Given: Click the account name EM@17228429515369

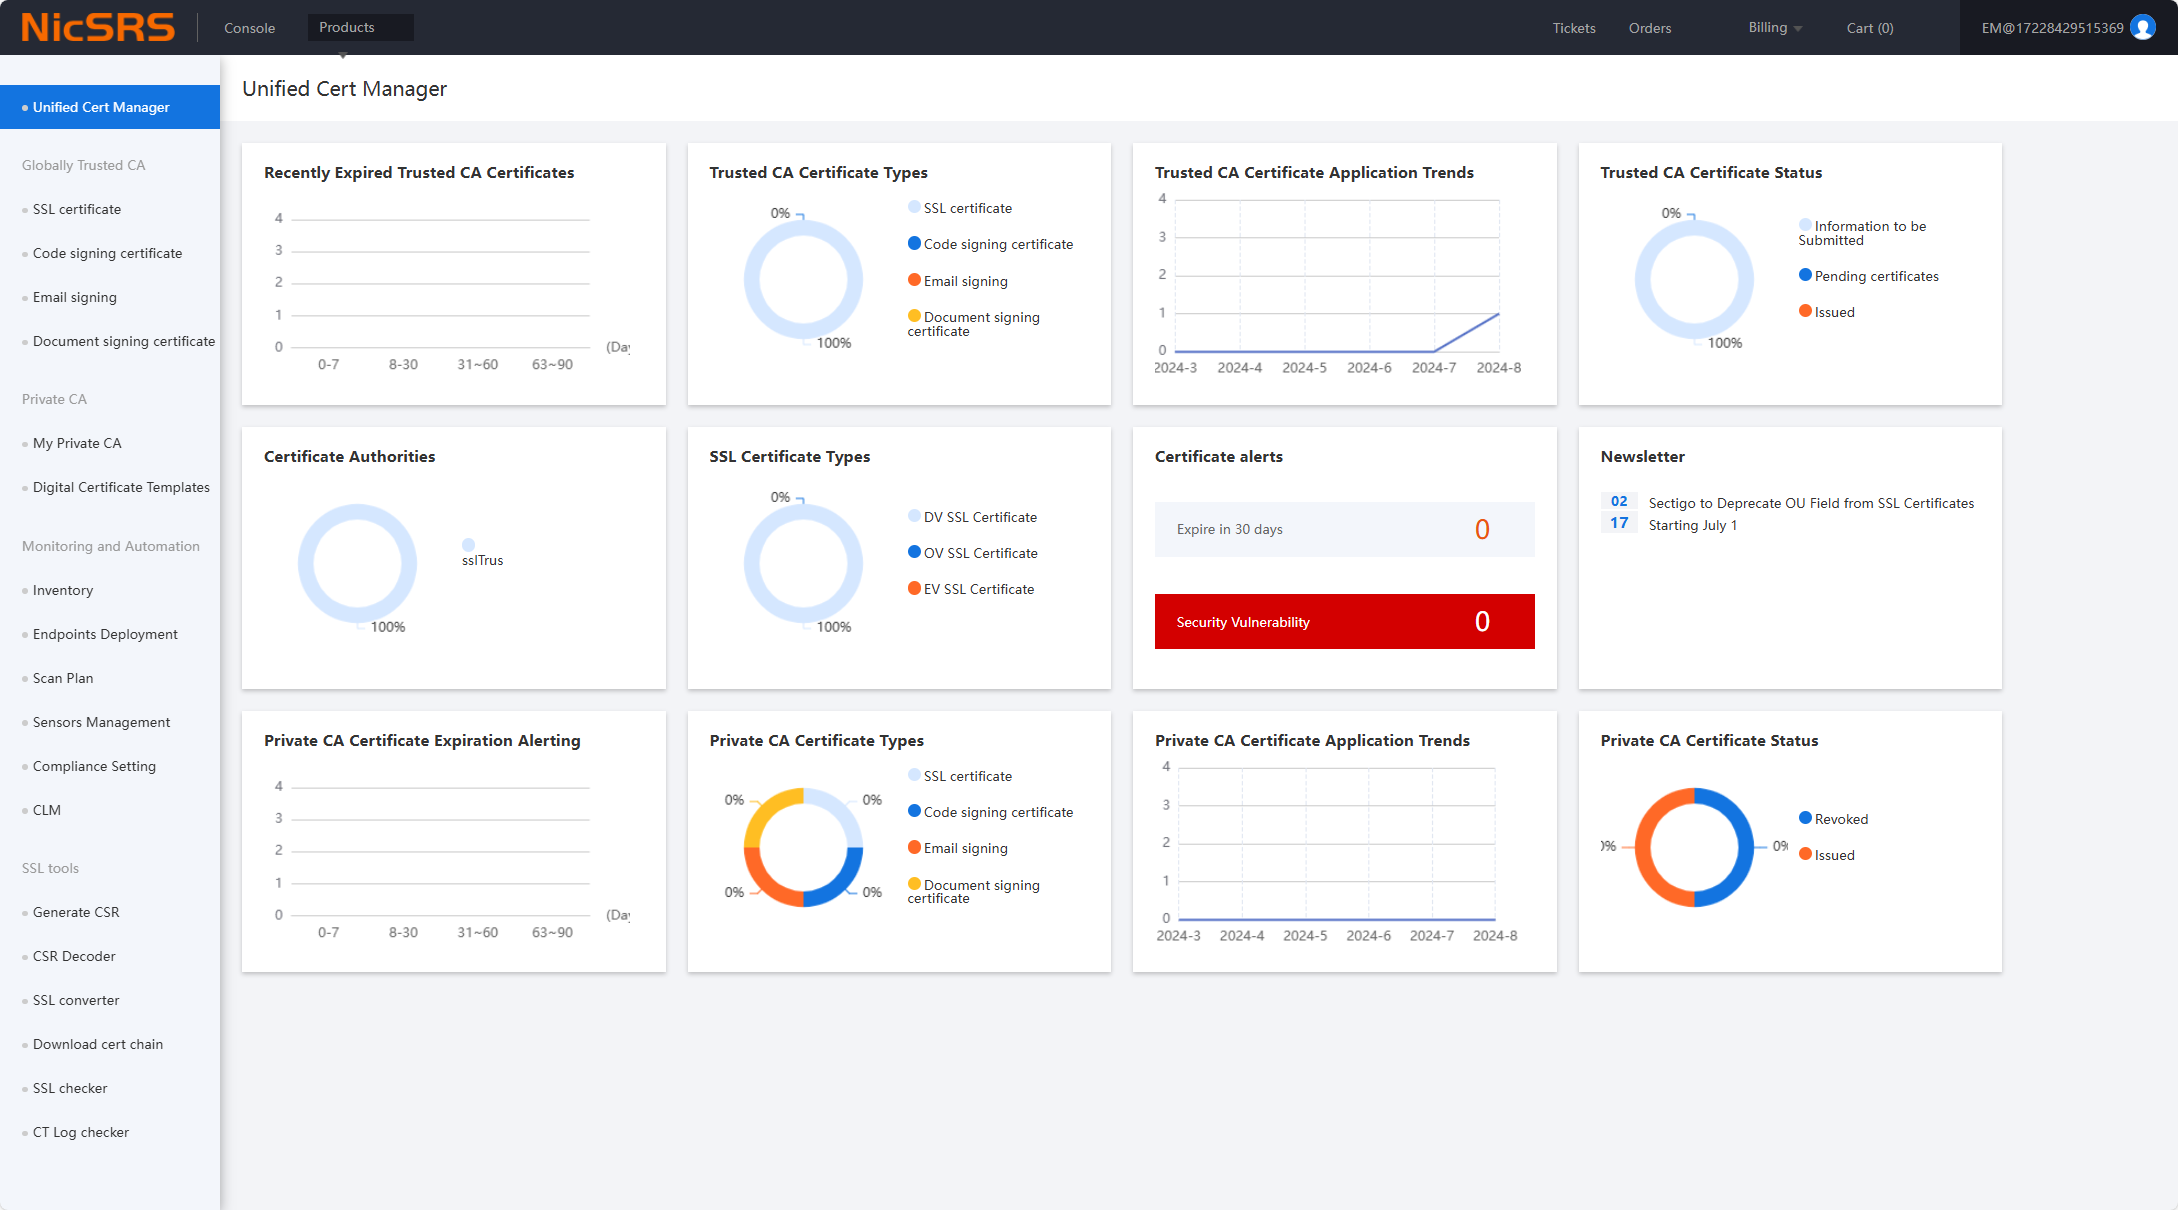Looking at the screenshot, I should pos(2052,28).
